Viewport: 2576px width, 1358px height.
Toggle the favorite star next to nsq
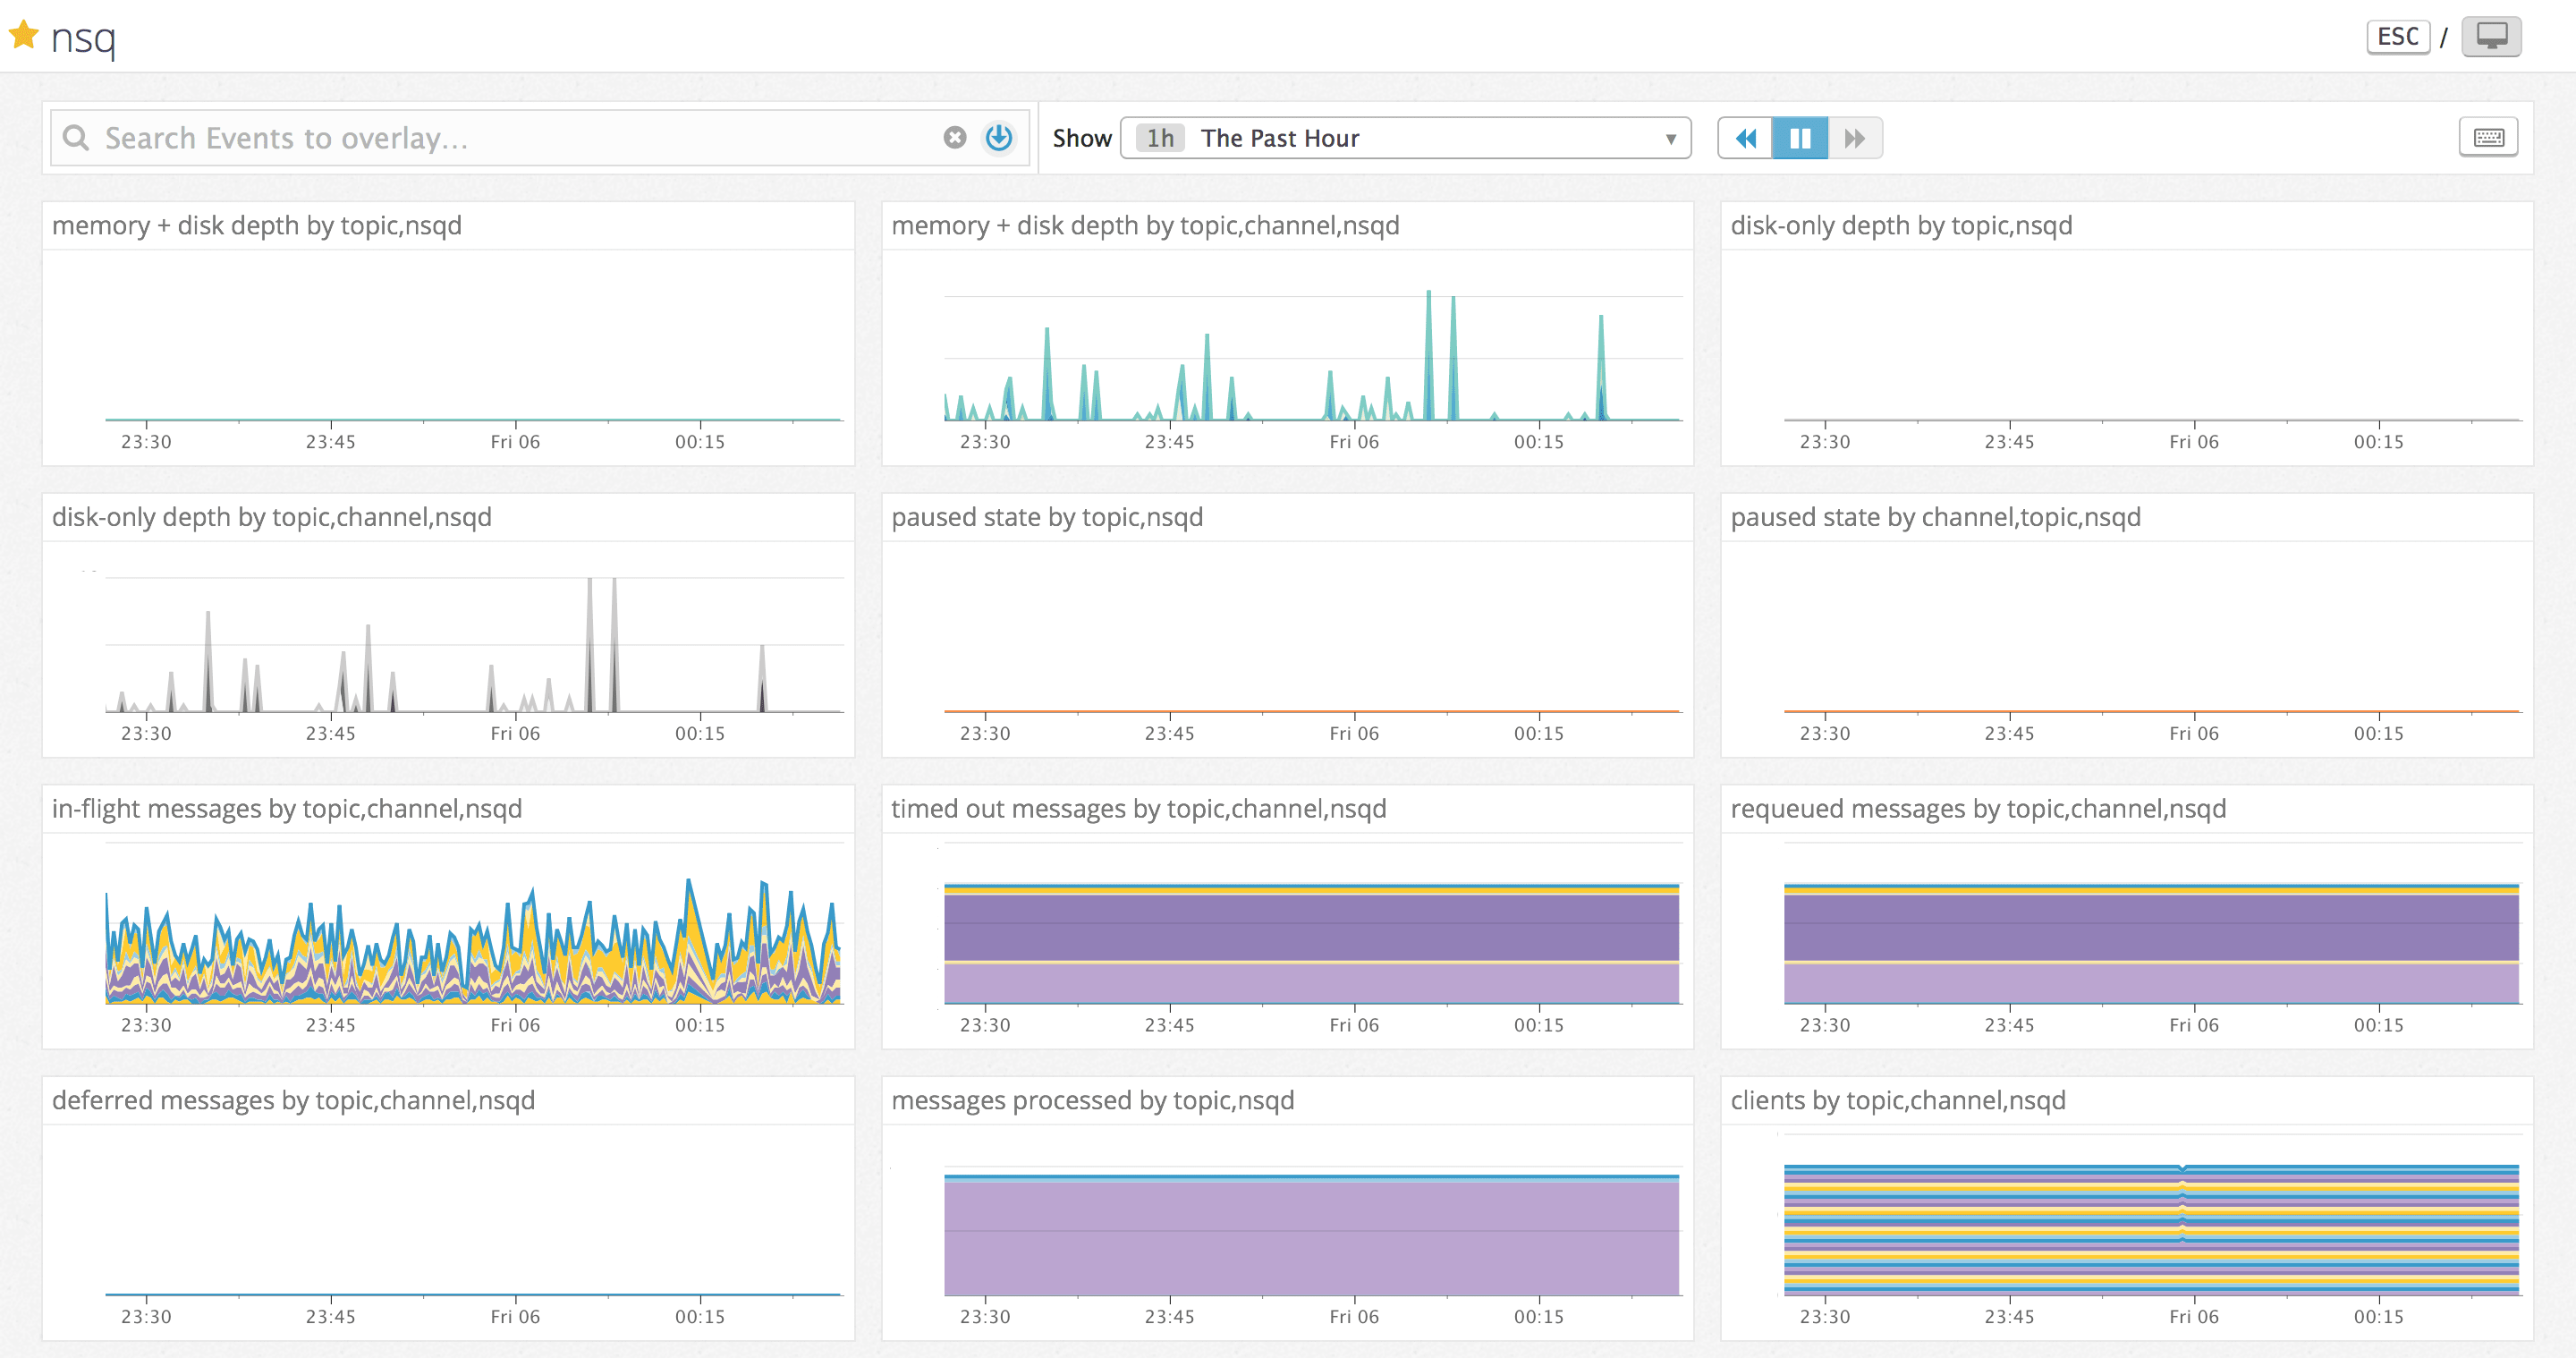[23, 35]
